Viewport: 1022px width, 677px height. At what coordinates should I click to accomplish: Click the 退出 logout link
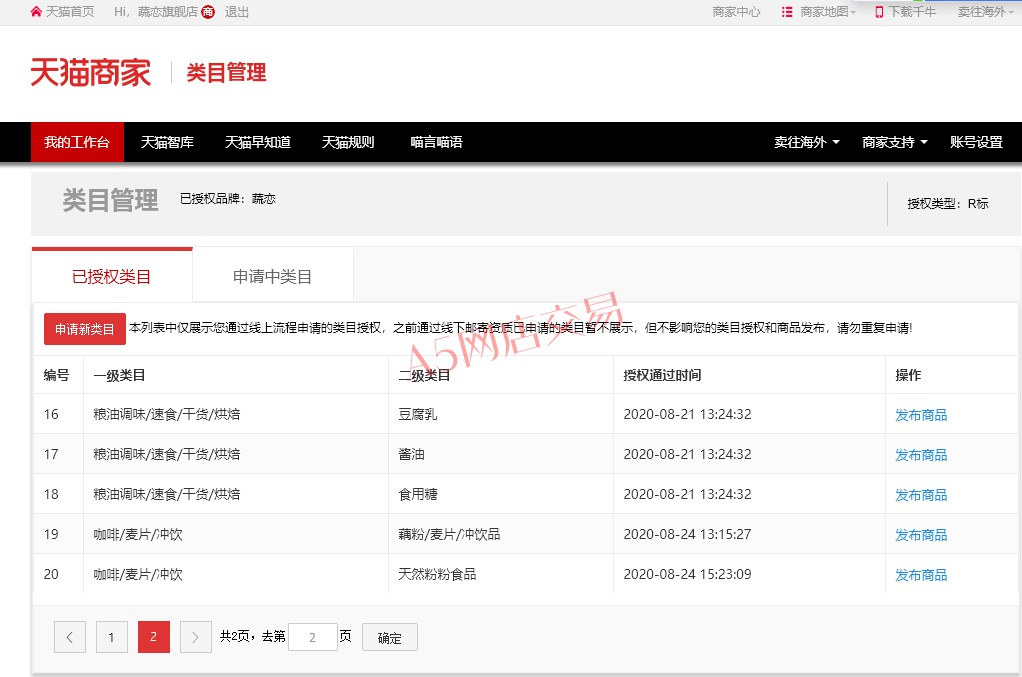pyautogui.click(x=237, y=12)
